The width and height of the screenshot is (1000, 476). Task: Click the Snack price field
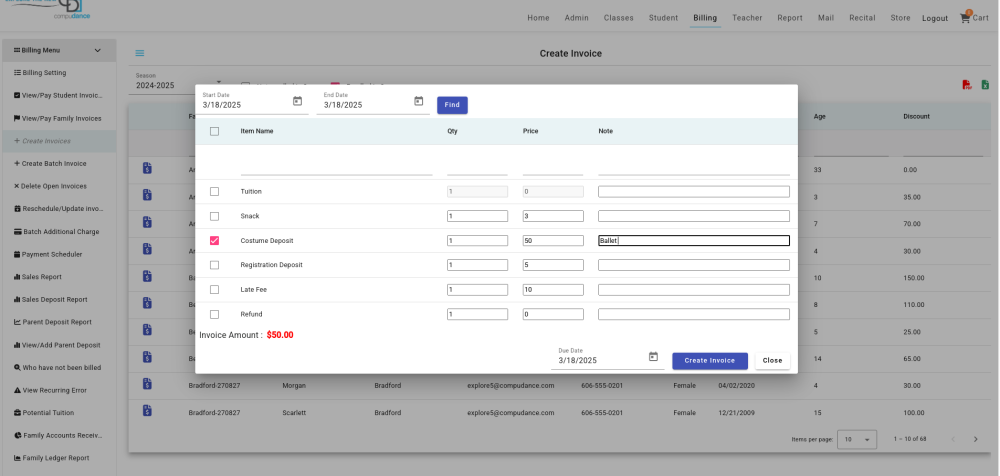(x=553, y=216)
